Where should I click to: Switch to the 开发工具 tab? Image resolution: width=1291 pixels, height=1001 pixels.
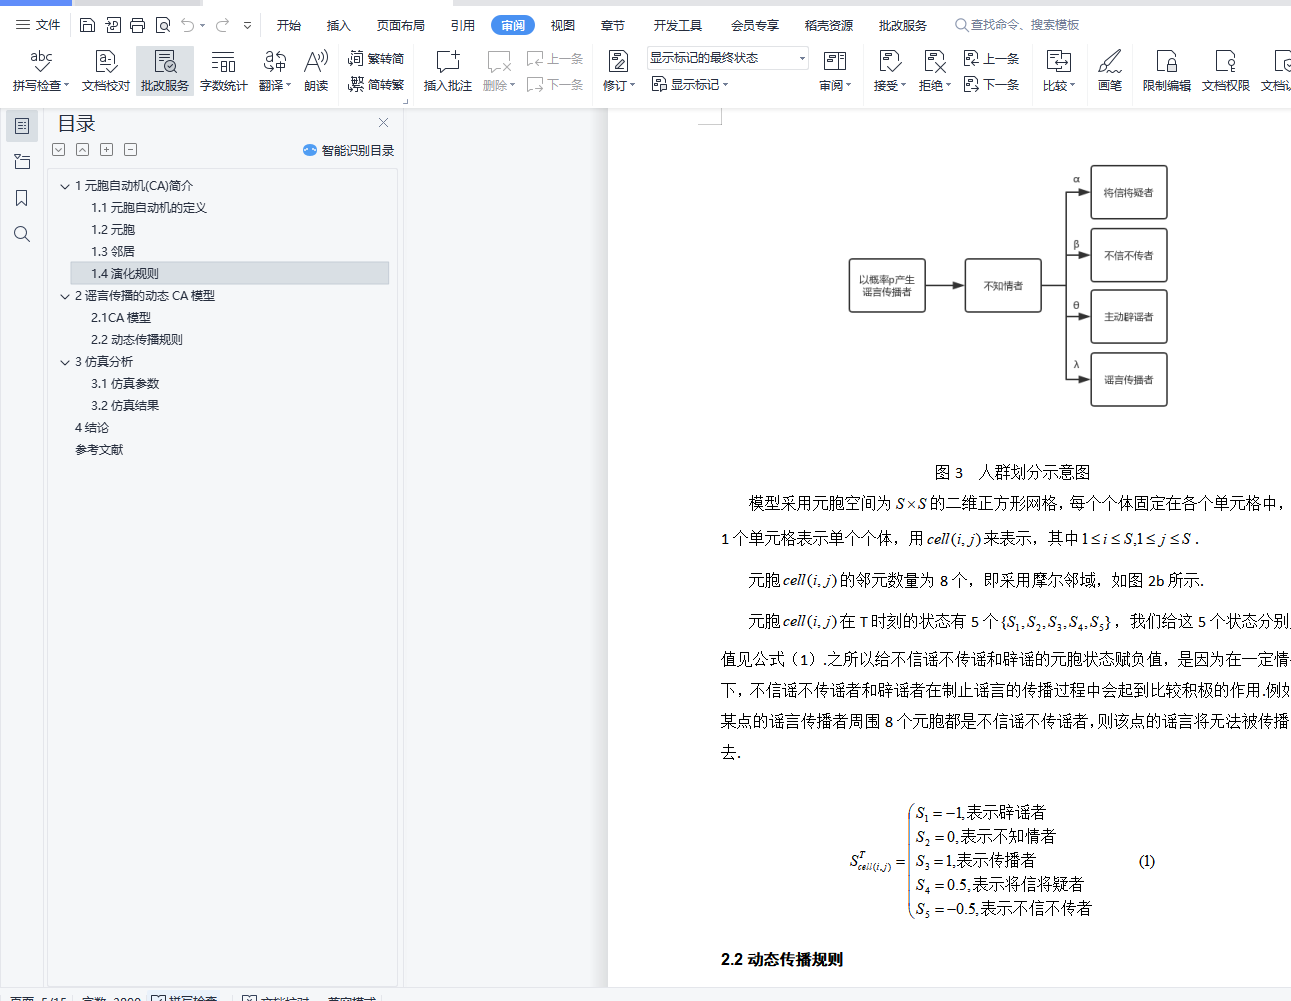[x=678, y=25]
